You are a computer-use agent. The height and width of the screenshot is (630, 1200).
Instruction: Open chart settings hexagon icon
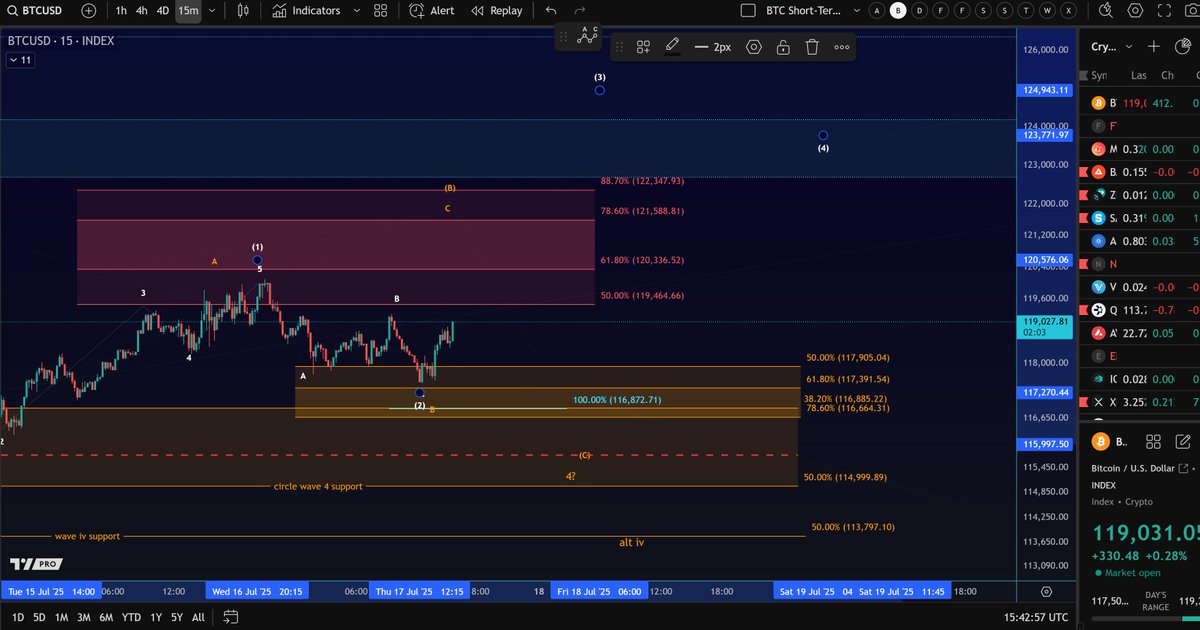pos(1134,10)
